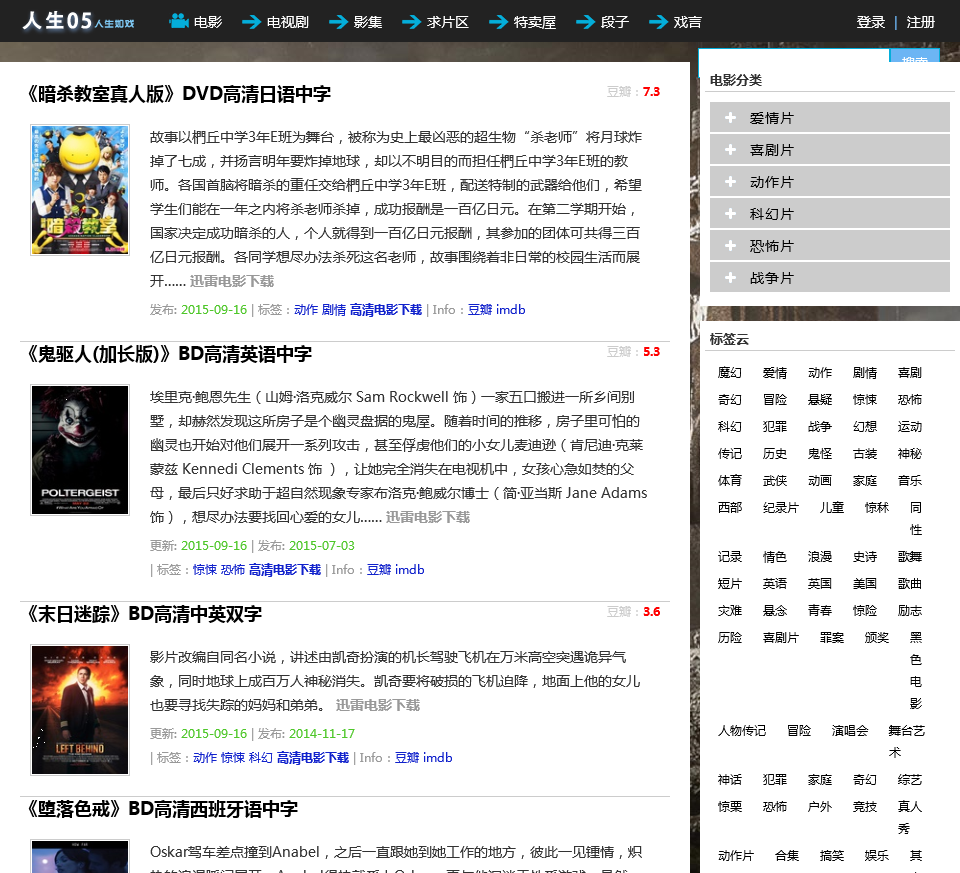This screenshot has height=873, width=960.
Task: Open 《堕落色戒》 movie title
Action: (x=161, y=809)
